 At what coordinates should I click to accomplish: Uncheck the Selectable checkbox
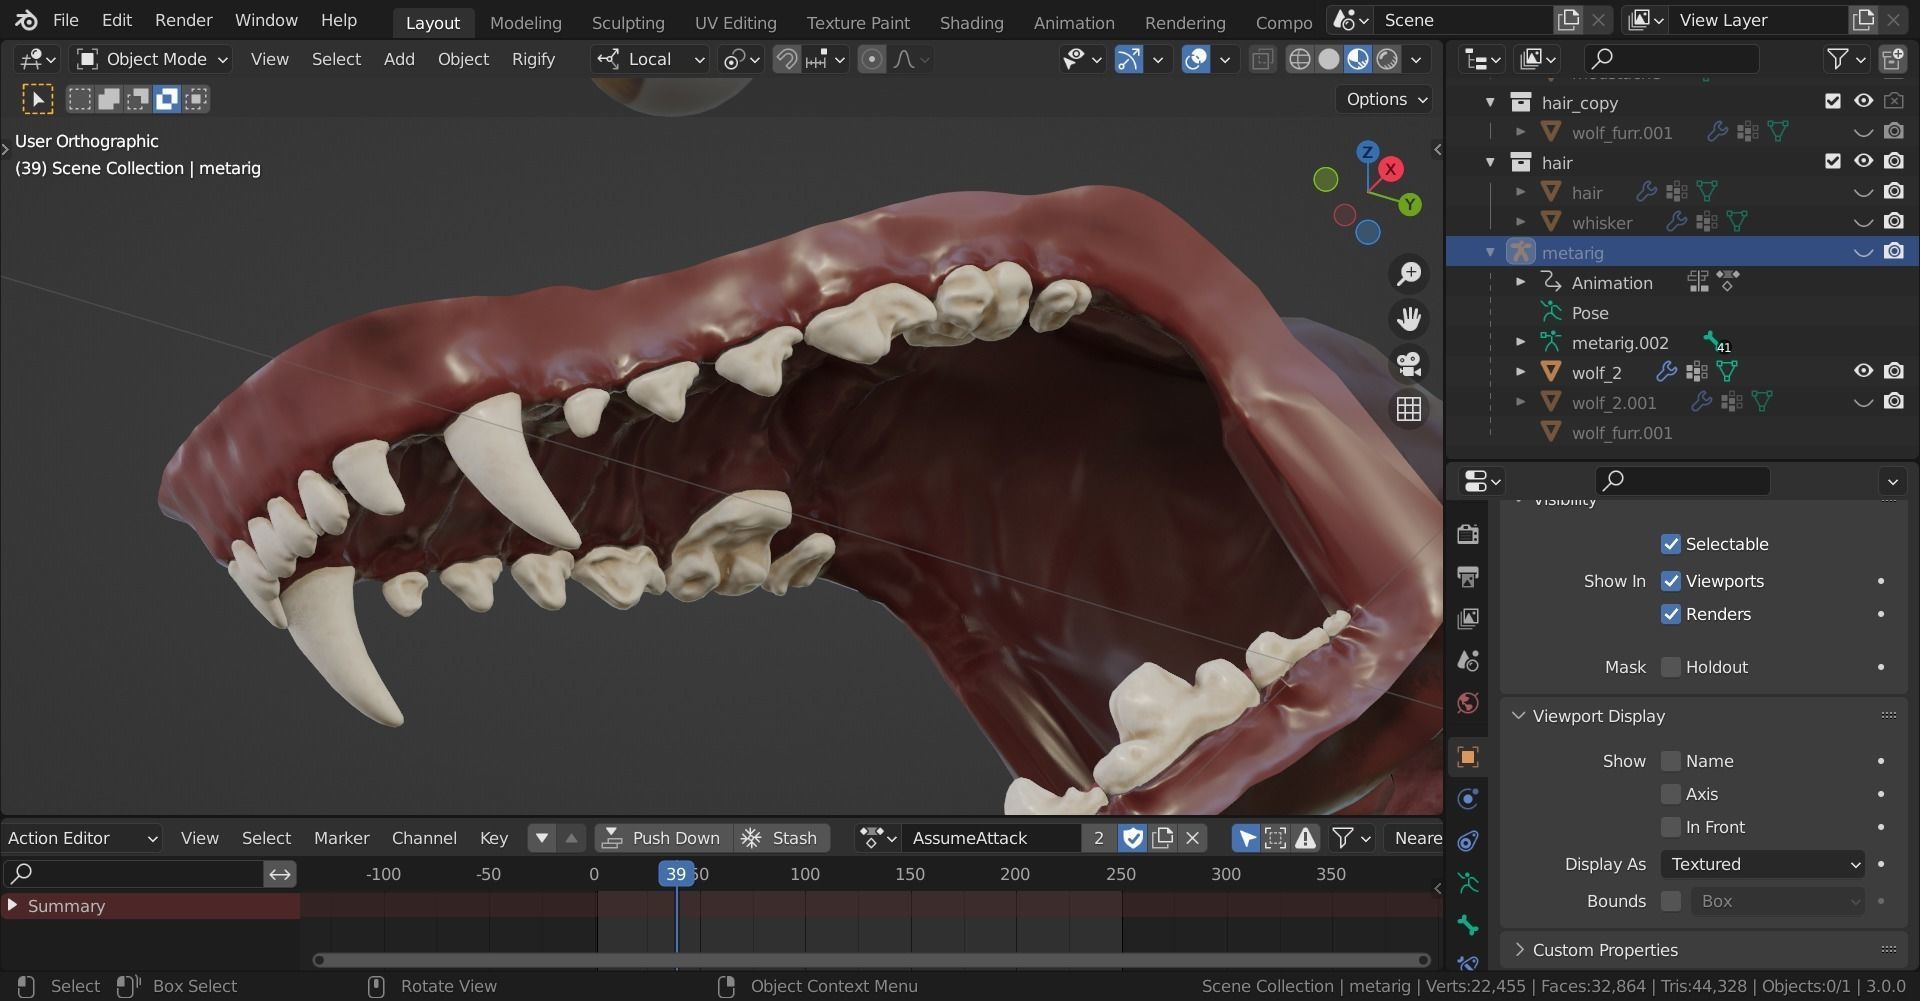1671,544
